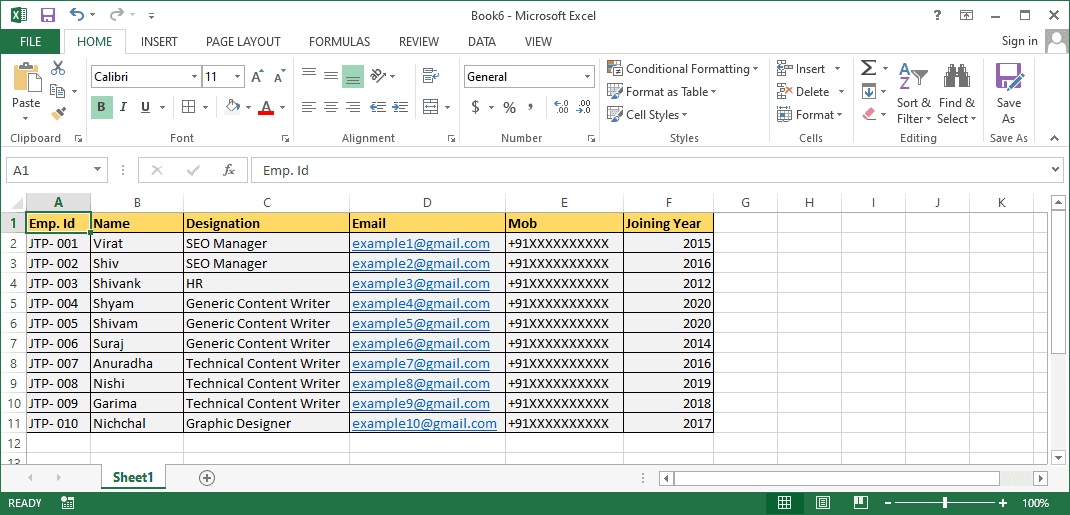Click the red Font Color A
Image resolution: width=1070 pixels, height=515 pixels.
point(266,107)
